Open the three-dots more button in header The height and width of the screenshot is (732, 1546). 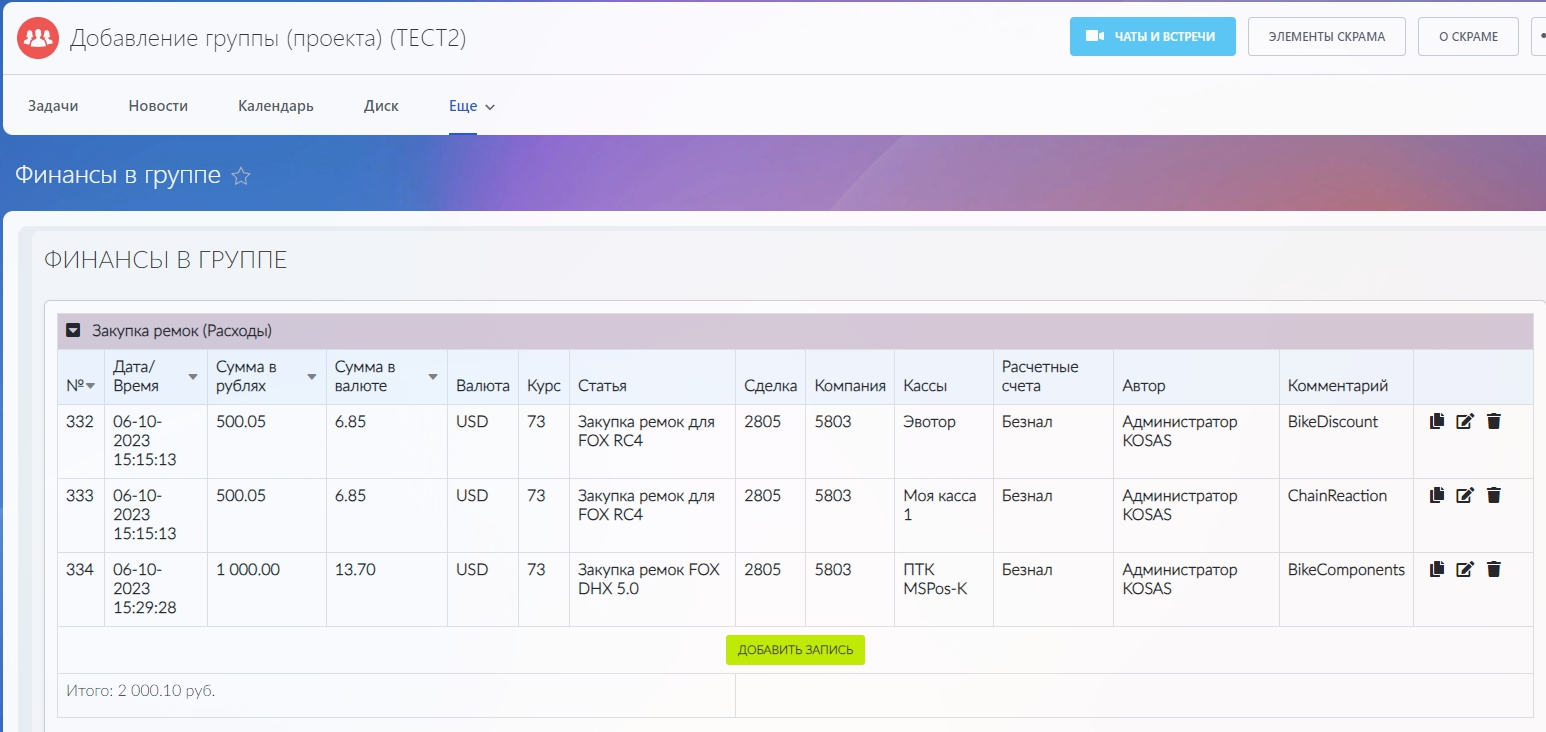[x=1539, y=36]
